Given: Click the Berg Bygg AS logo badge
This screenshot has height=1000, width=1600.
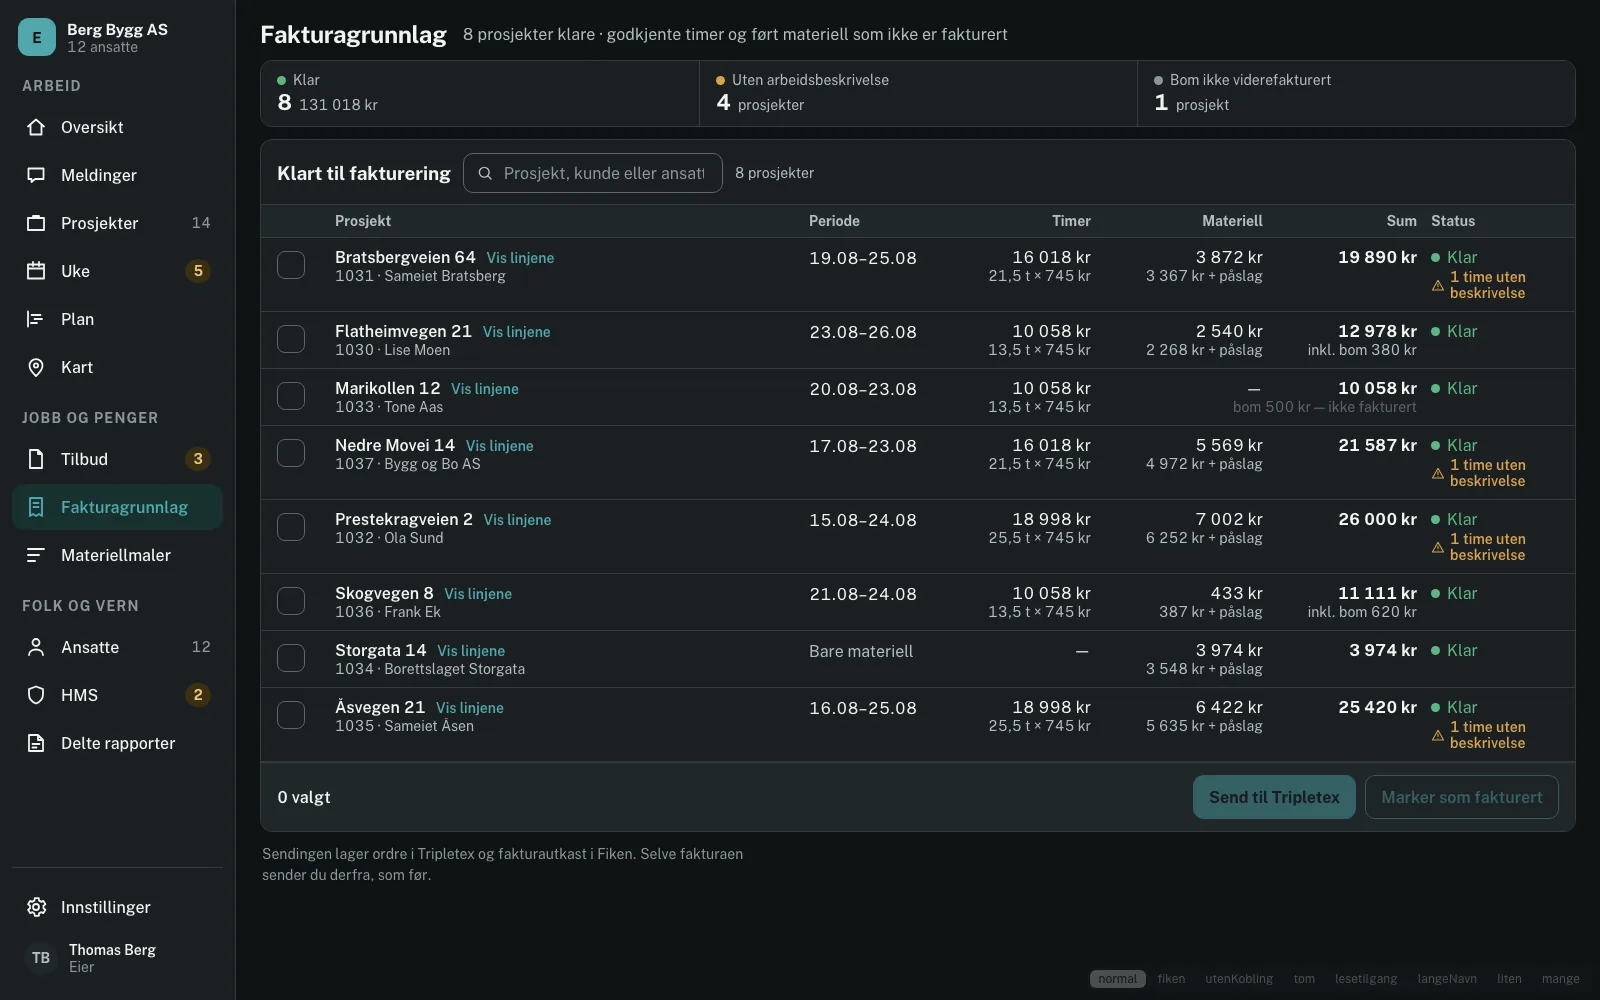Looking at the screenshot, I should pos(37,37).
